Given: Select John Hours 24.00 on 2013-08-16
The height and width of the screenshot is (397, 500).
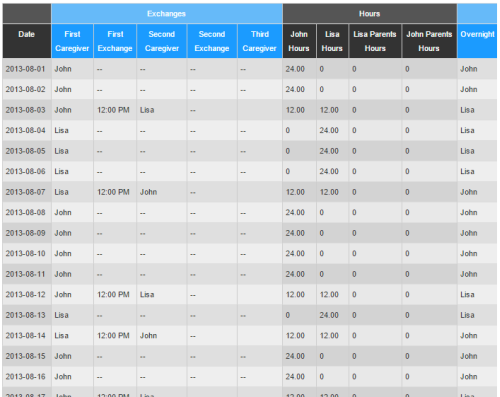Looking at the screenshot, I should [x=295, y=376].
